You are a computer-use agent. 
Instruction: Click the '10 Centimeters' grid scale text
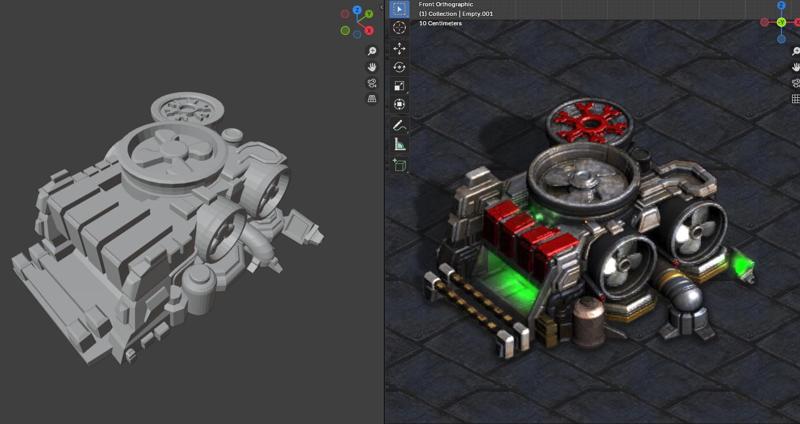[440, 23]
